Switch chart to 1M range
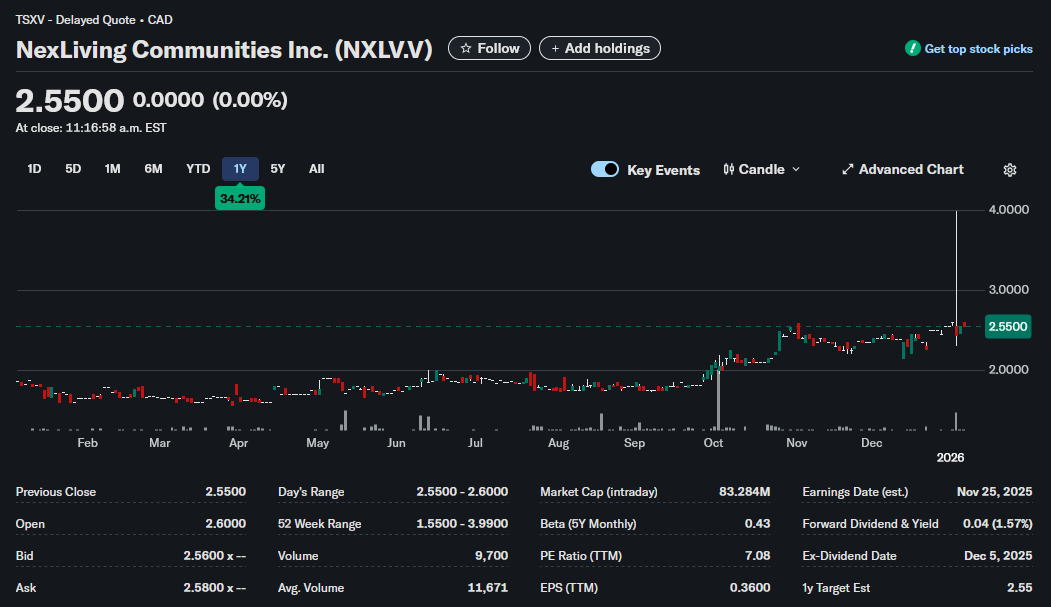The image size is (1051, 607). pos(113,169)
